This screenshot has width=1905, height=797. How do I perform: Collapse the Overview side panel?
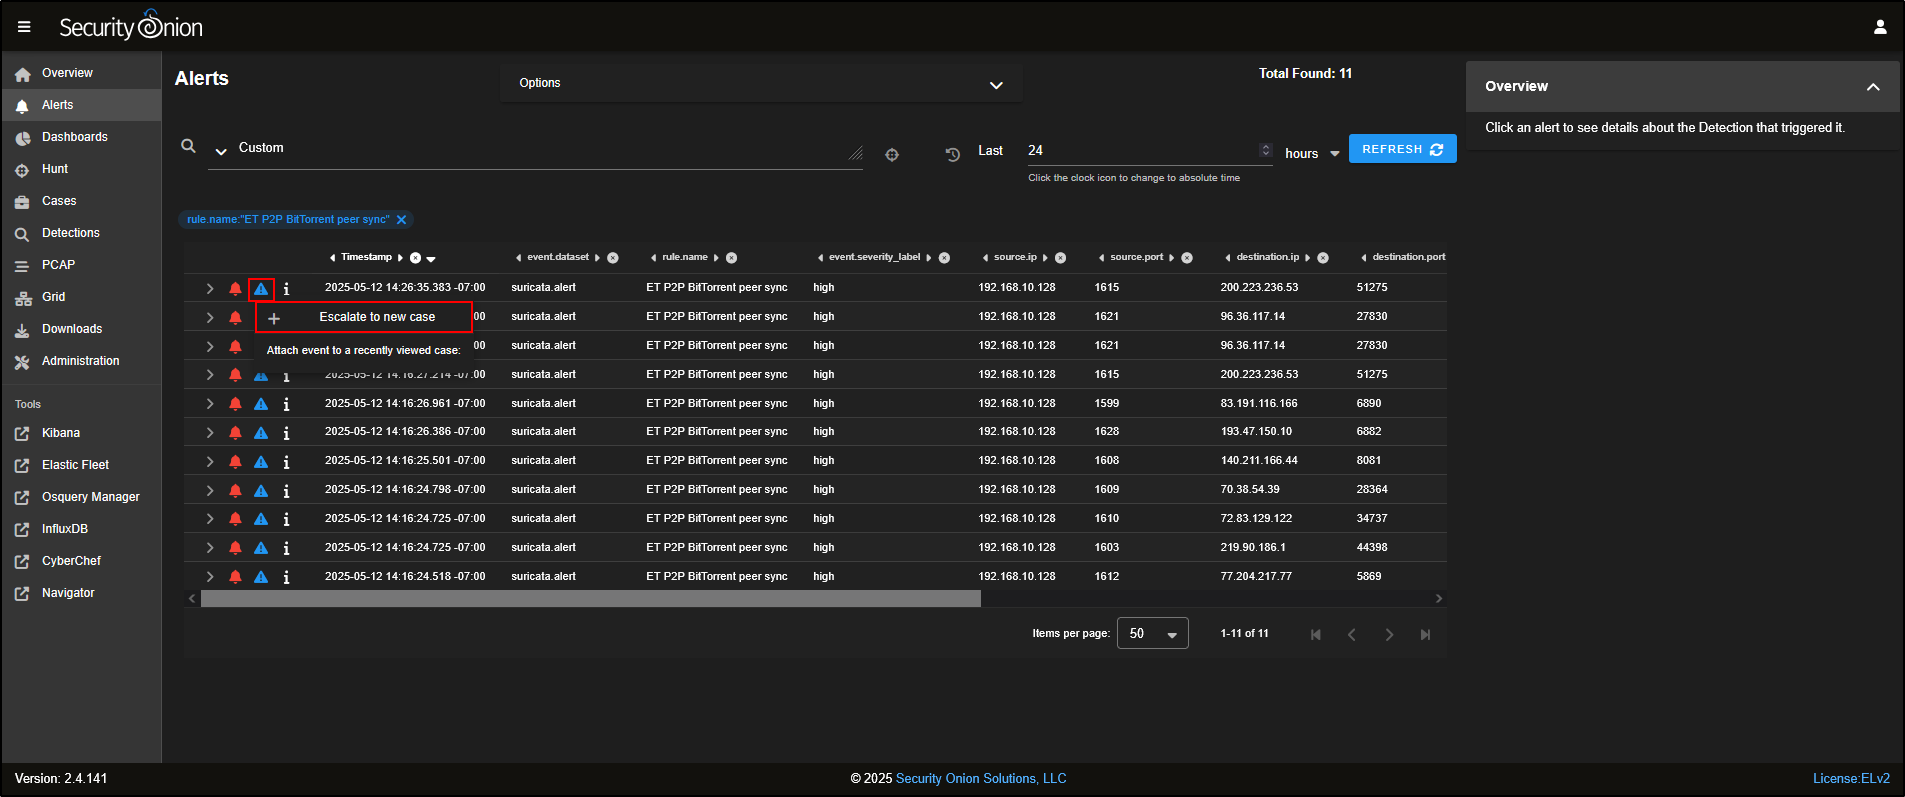(1872, 87)
